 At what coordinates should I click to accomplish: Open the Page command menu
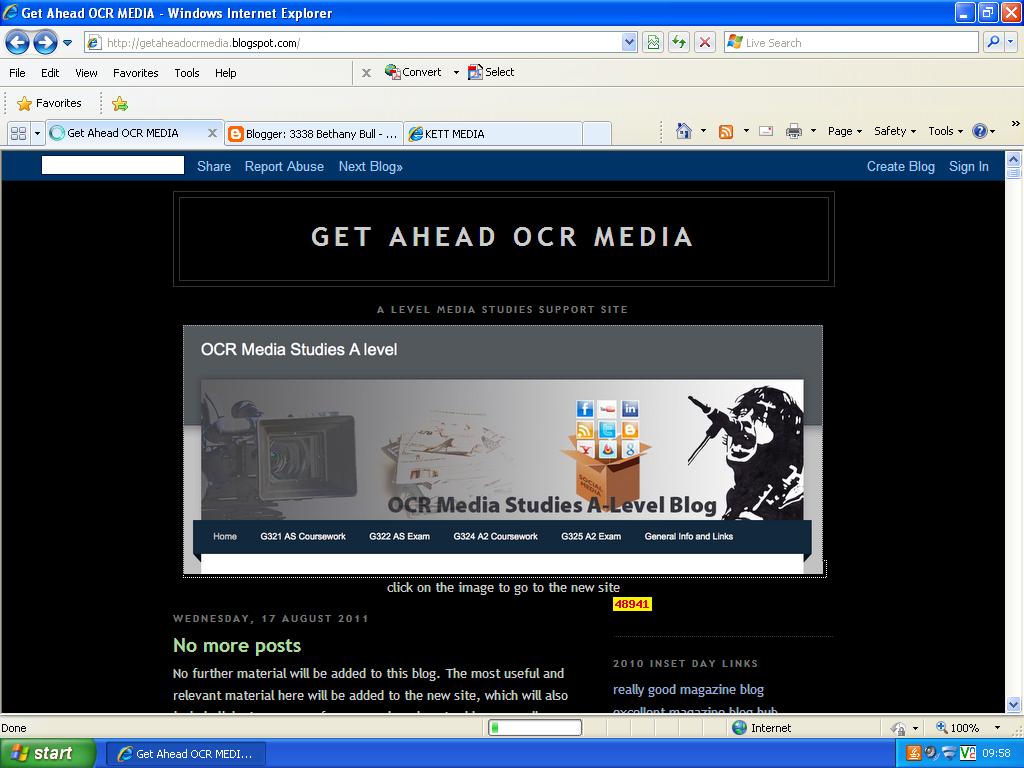click(x=845, y=131)
